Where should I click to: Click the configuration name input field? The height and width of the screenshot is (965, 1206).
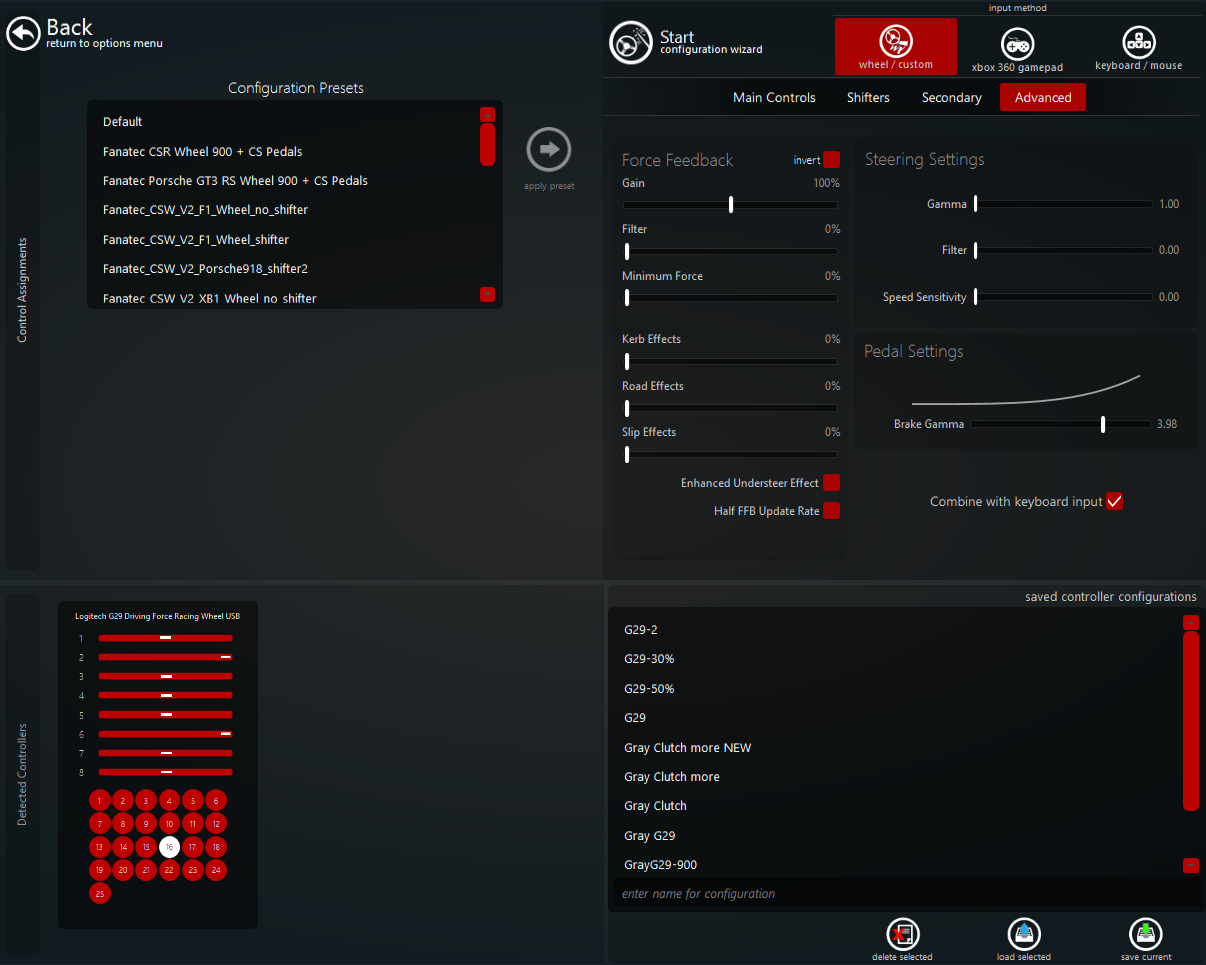(905, 893)
